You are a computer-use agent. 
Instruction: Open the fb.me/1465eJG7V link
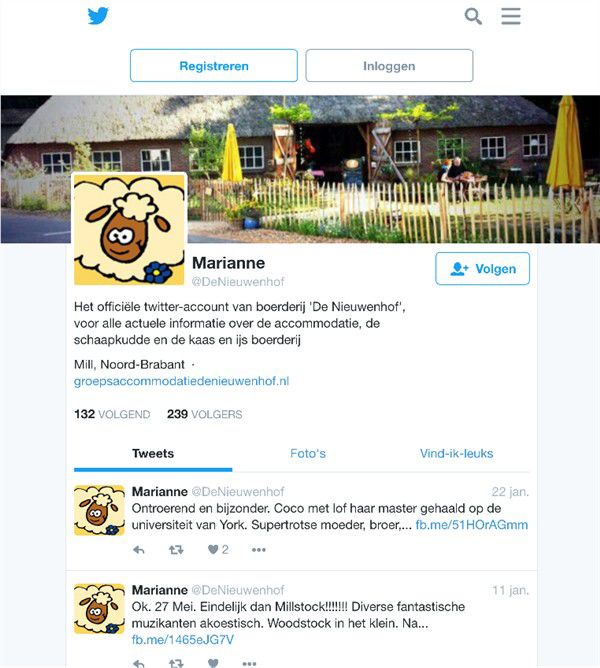tap(183, 640)
